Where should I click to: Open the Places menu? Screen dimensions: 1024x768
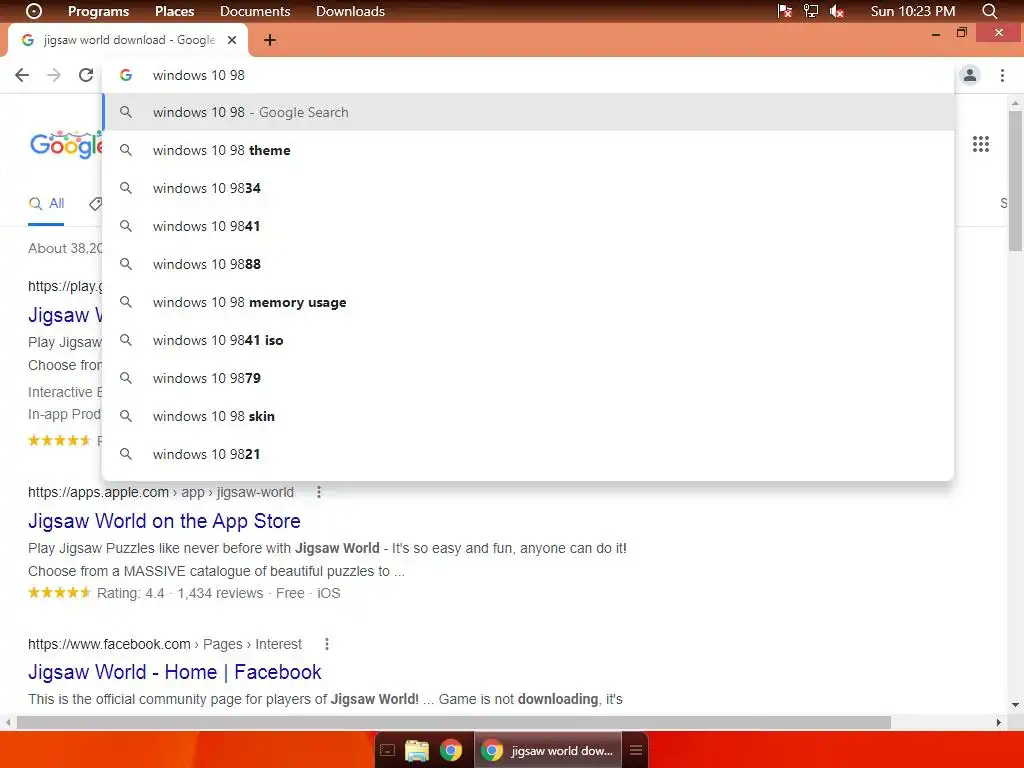point(174,11)
